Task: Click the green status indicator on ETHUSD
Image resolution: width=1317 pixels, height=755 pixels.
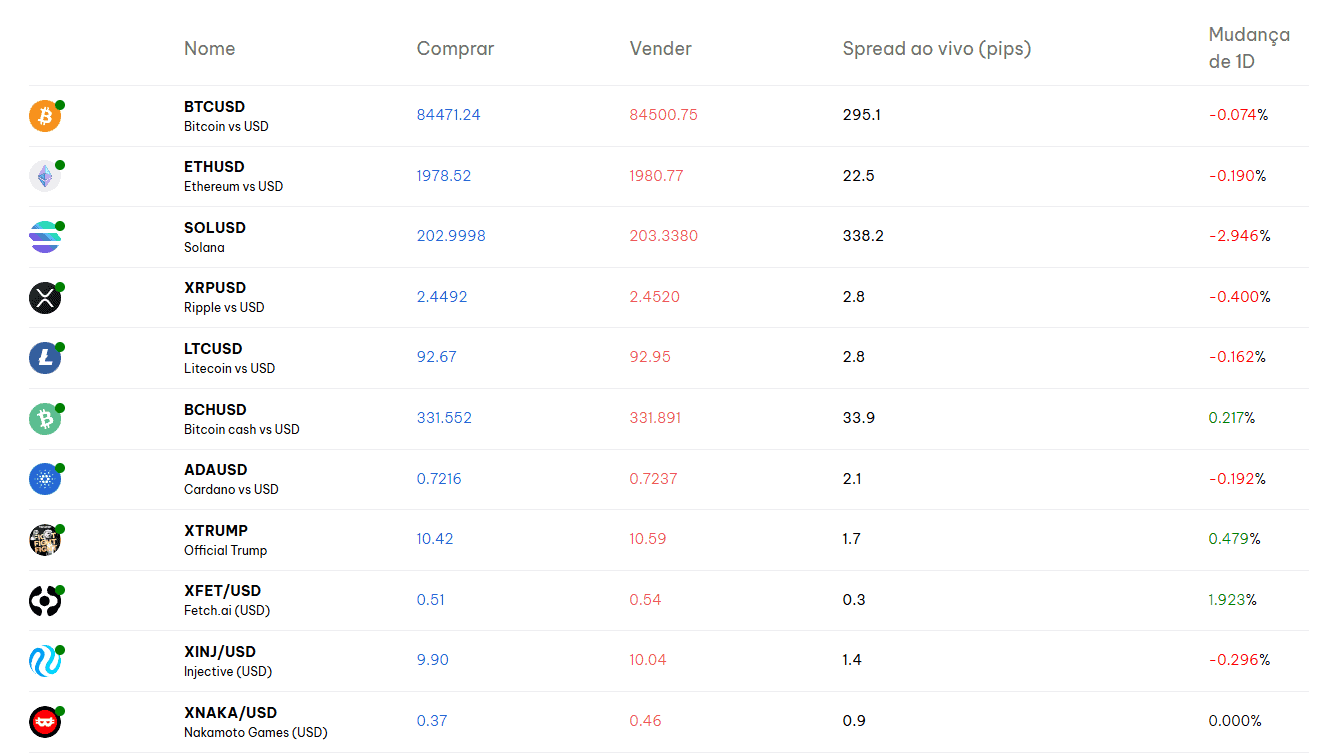Action: (58, 162)
